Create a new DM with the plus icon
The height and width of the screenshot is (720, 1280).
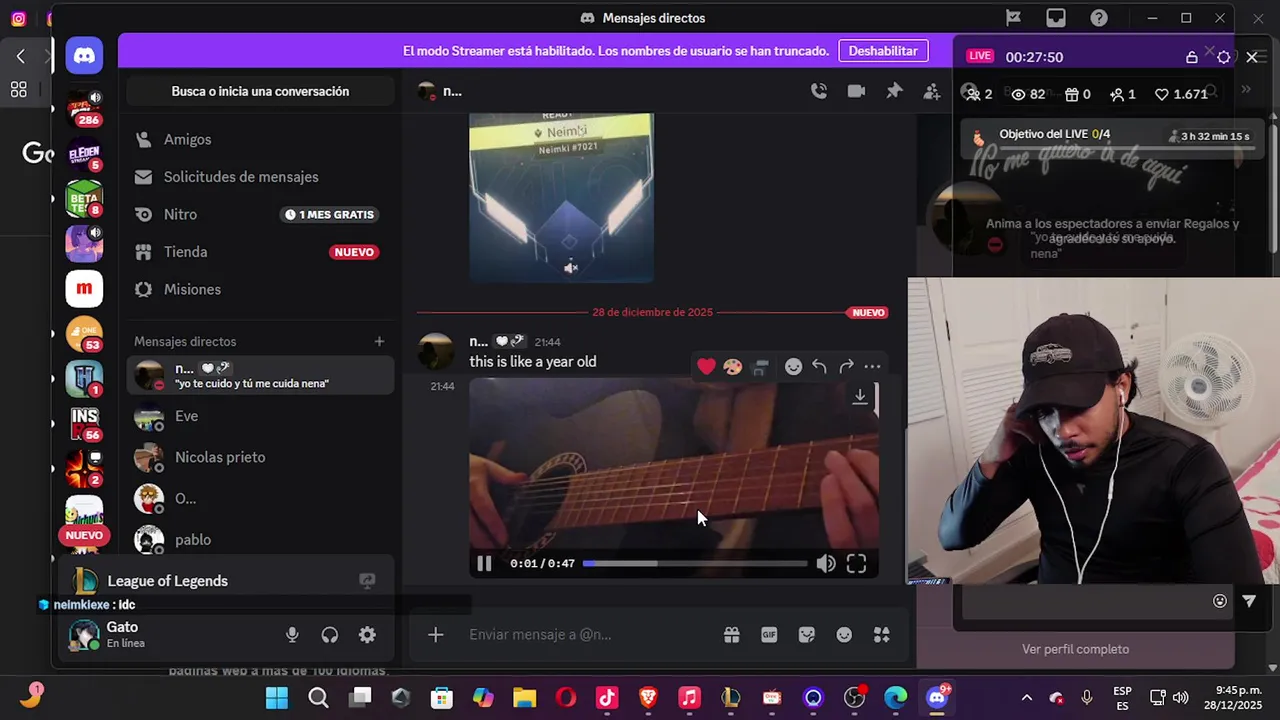[379, 342]
